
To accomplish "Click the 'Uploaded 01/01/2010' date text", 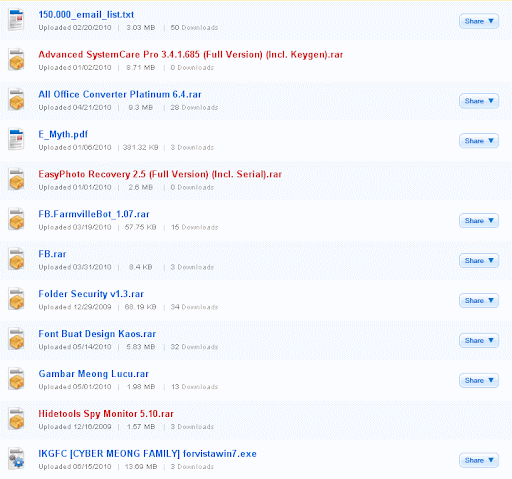I will click(x=75, y=187).
